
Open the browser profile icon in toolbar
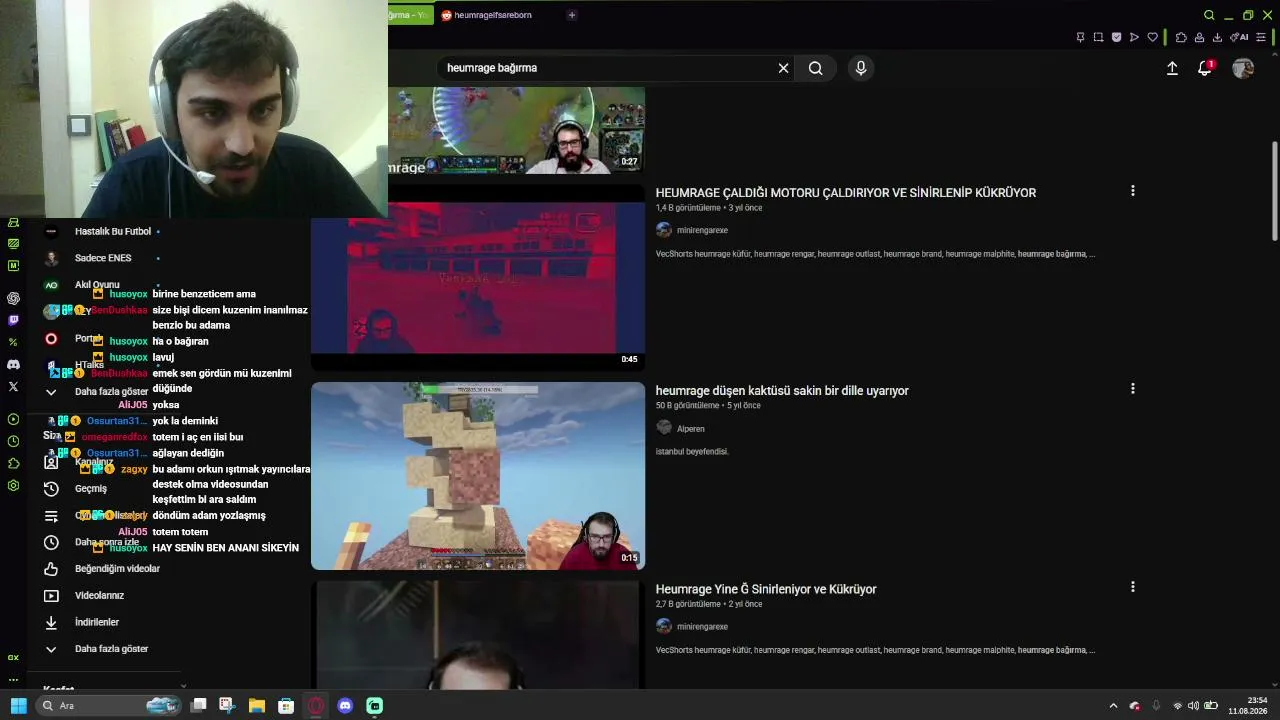tap(1199, 37)
